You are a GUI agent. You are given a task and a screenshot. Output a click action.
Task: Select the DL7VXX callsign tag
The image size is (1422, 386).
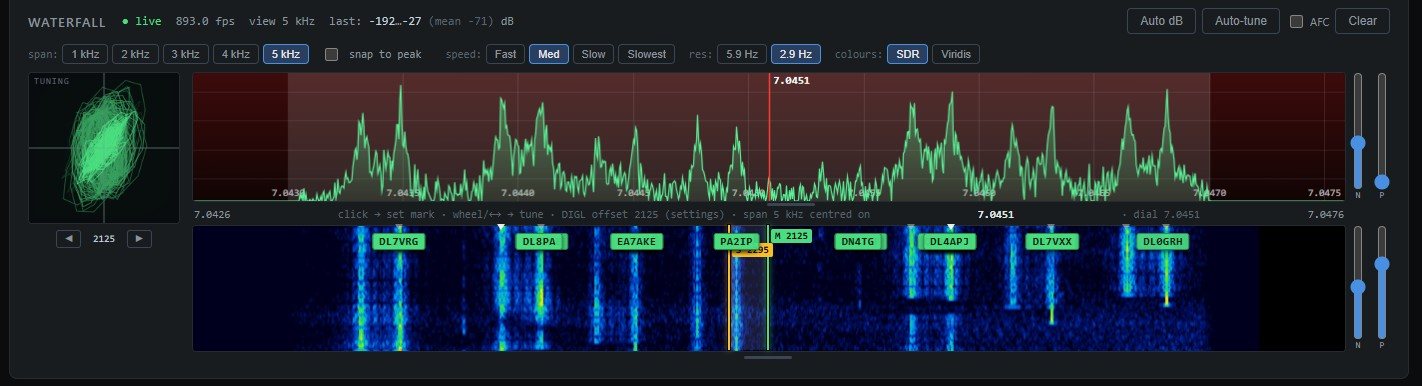point(1052,242)
